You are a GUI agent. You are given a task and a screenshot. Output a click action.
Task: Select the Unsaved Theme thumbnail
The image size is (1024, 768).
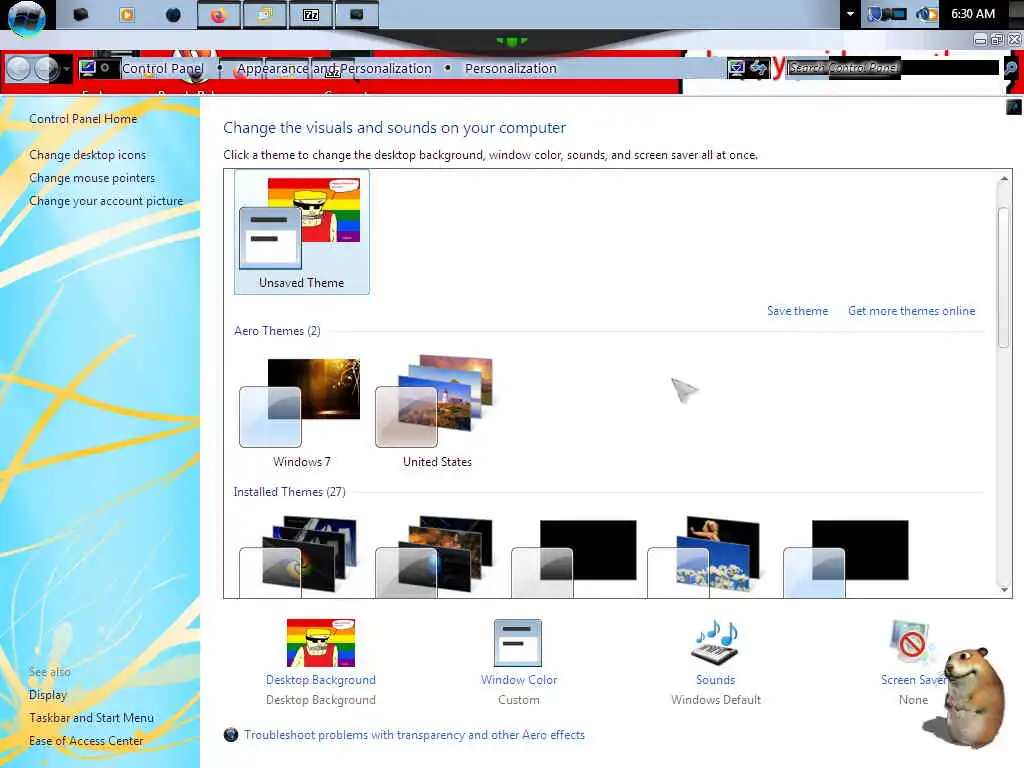[302, 232]
